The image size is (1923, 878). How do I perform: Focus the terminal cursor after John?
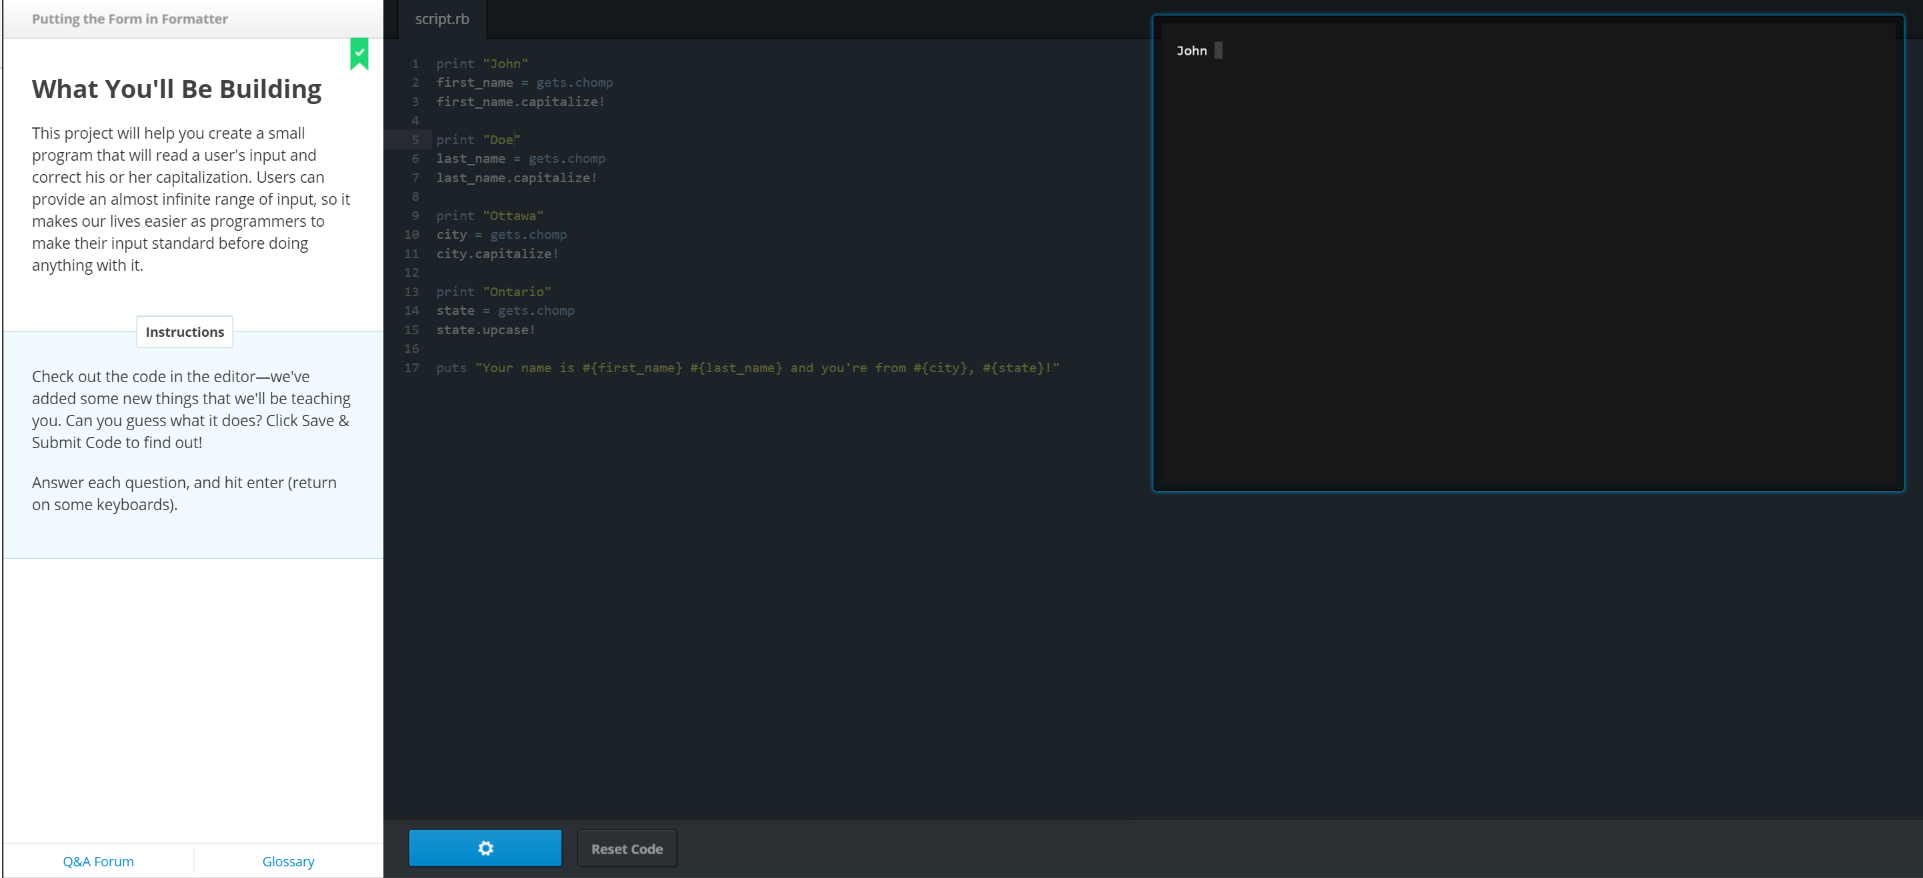pyautogui.click(x=1218, y=51)
